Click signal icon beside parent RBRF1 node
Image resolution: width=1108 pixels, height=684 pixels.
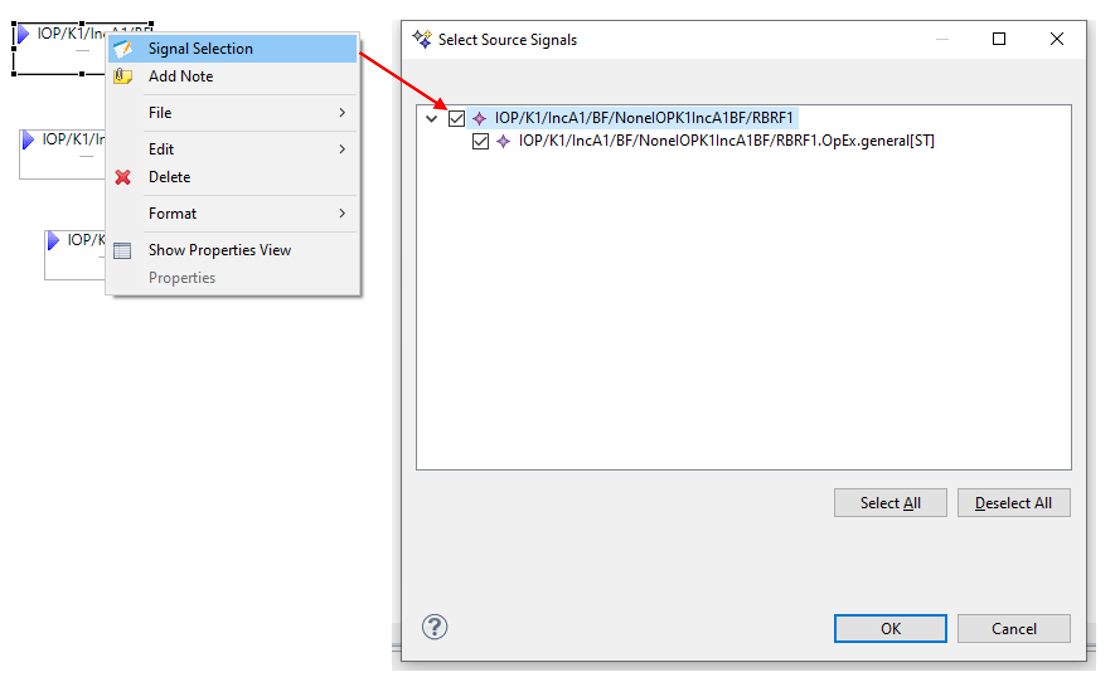coord(480,118)
